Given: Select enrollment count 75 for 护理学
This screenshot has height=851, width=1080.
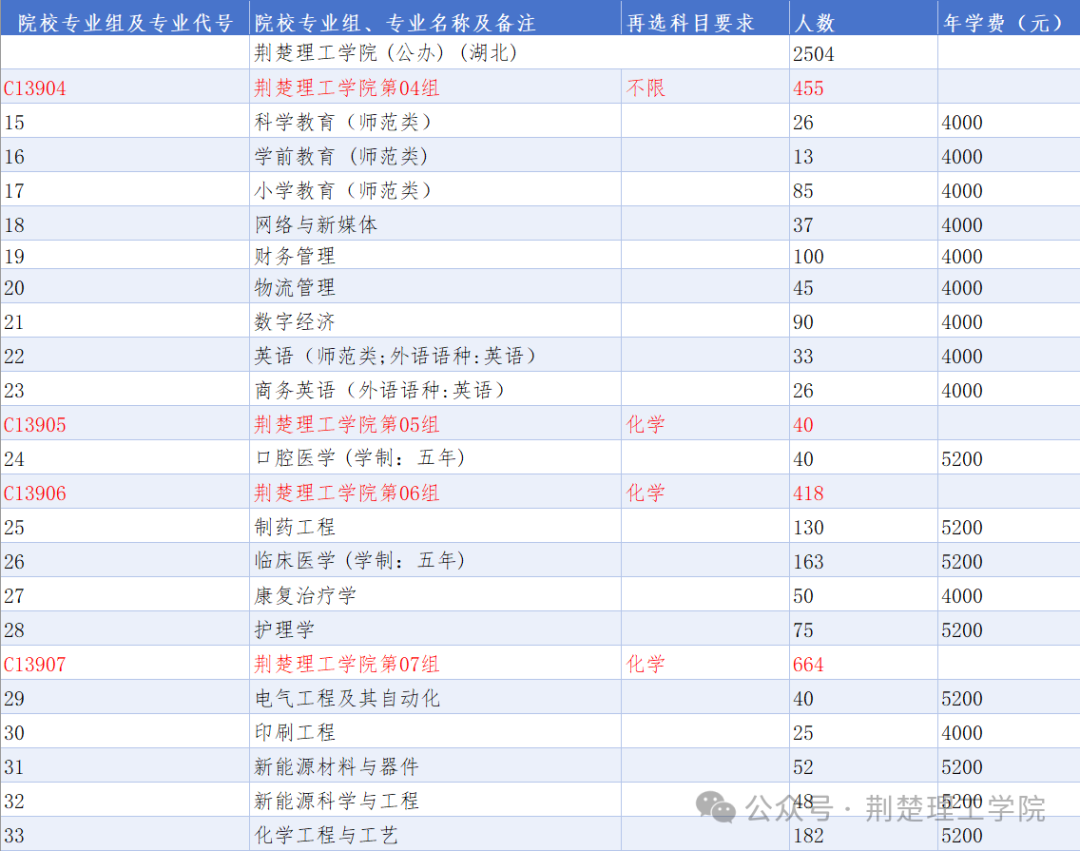Looking at the screenshot, I should tap(803, 631).
